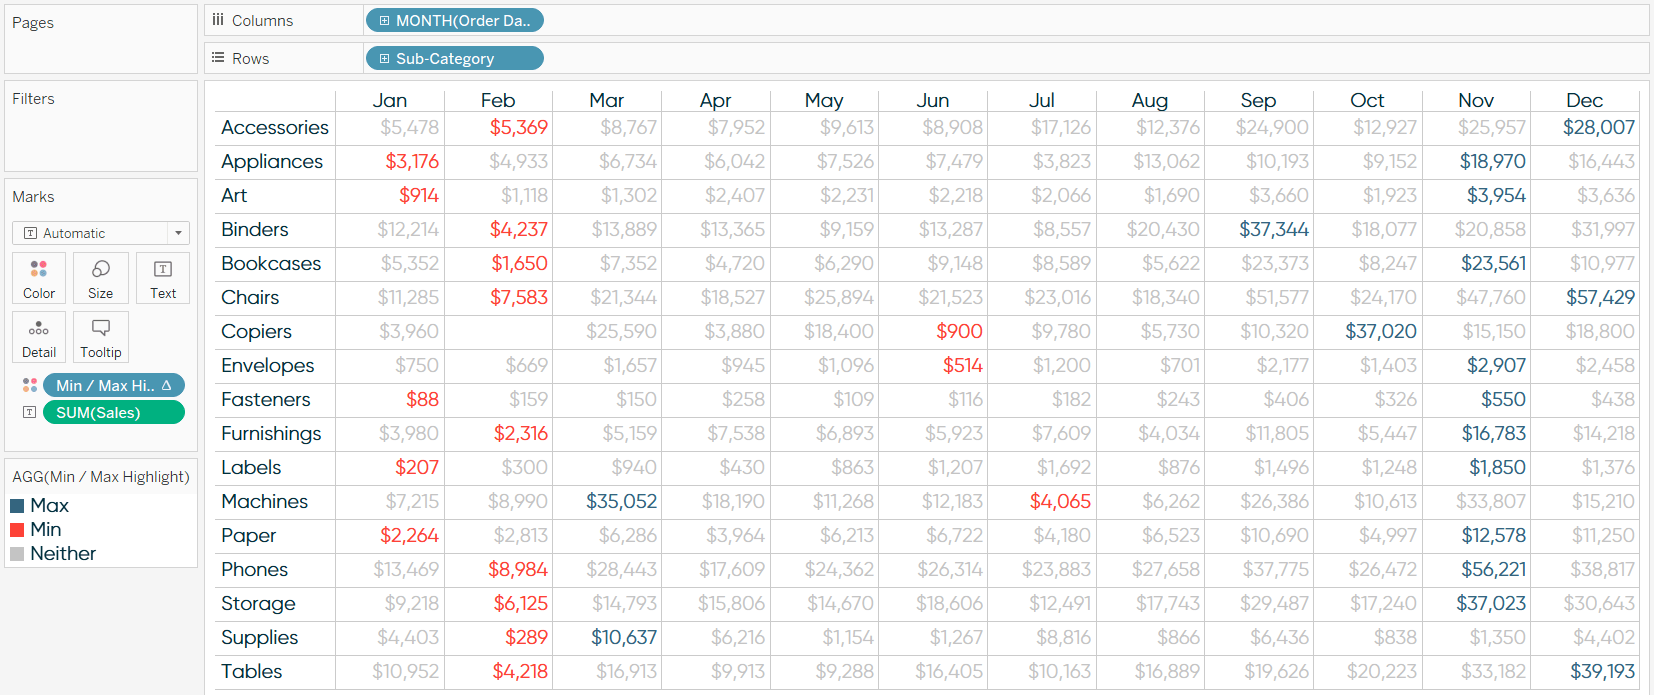Select the SUM(Sales) pill
The width and height of the screenshot is (1654, 695).
click(114, 412)
